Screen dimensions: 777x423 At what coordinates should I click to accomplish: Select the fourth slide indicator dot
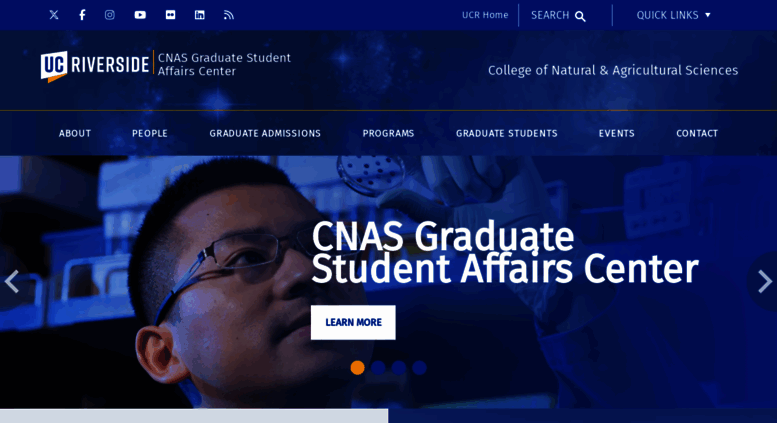pos(419,368)
